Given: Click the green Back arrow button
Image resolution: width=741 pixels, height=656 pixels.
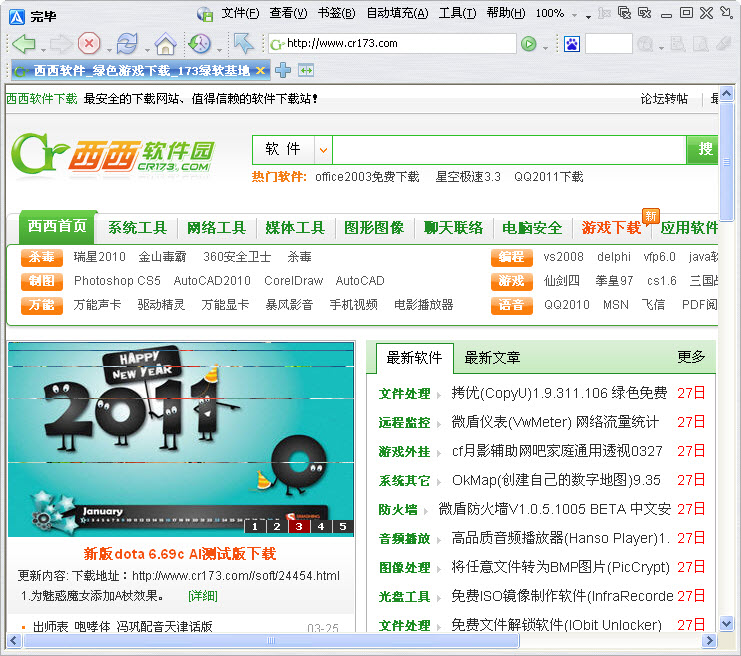Looking at the screenshot, I should pos(24,44).
